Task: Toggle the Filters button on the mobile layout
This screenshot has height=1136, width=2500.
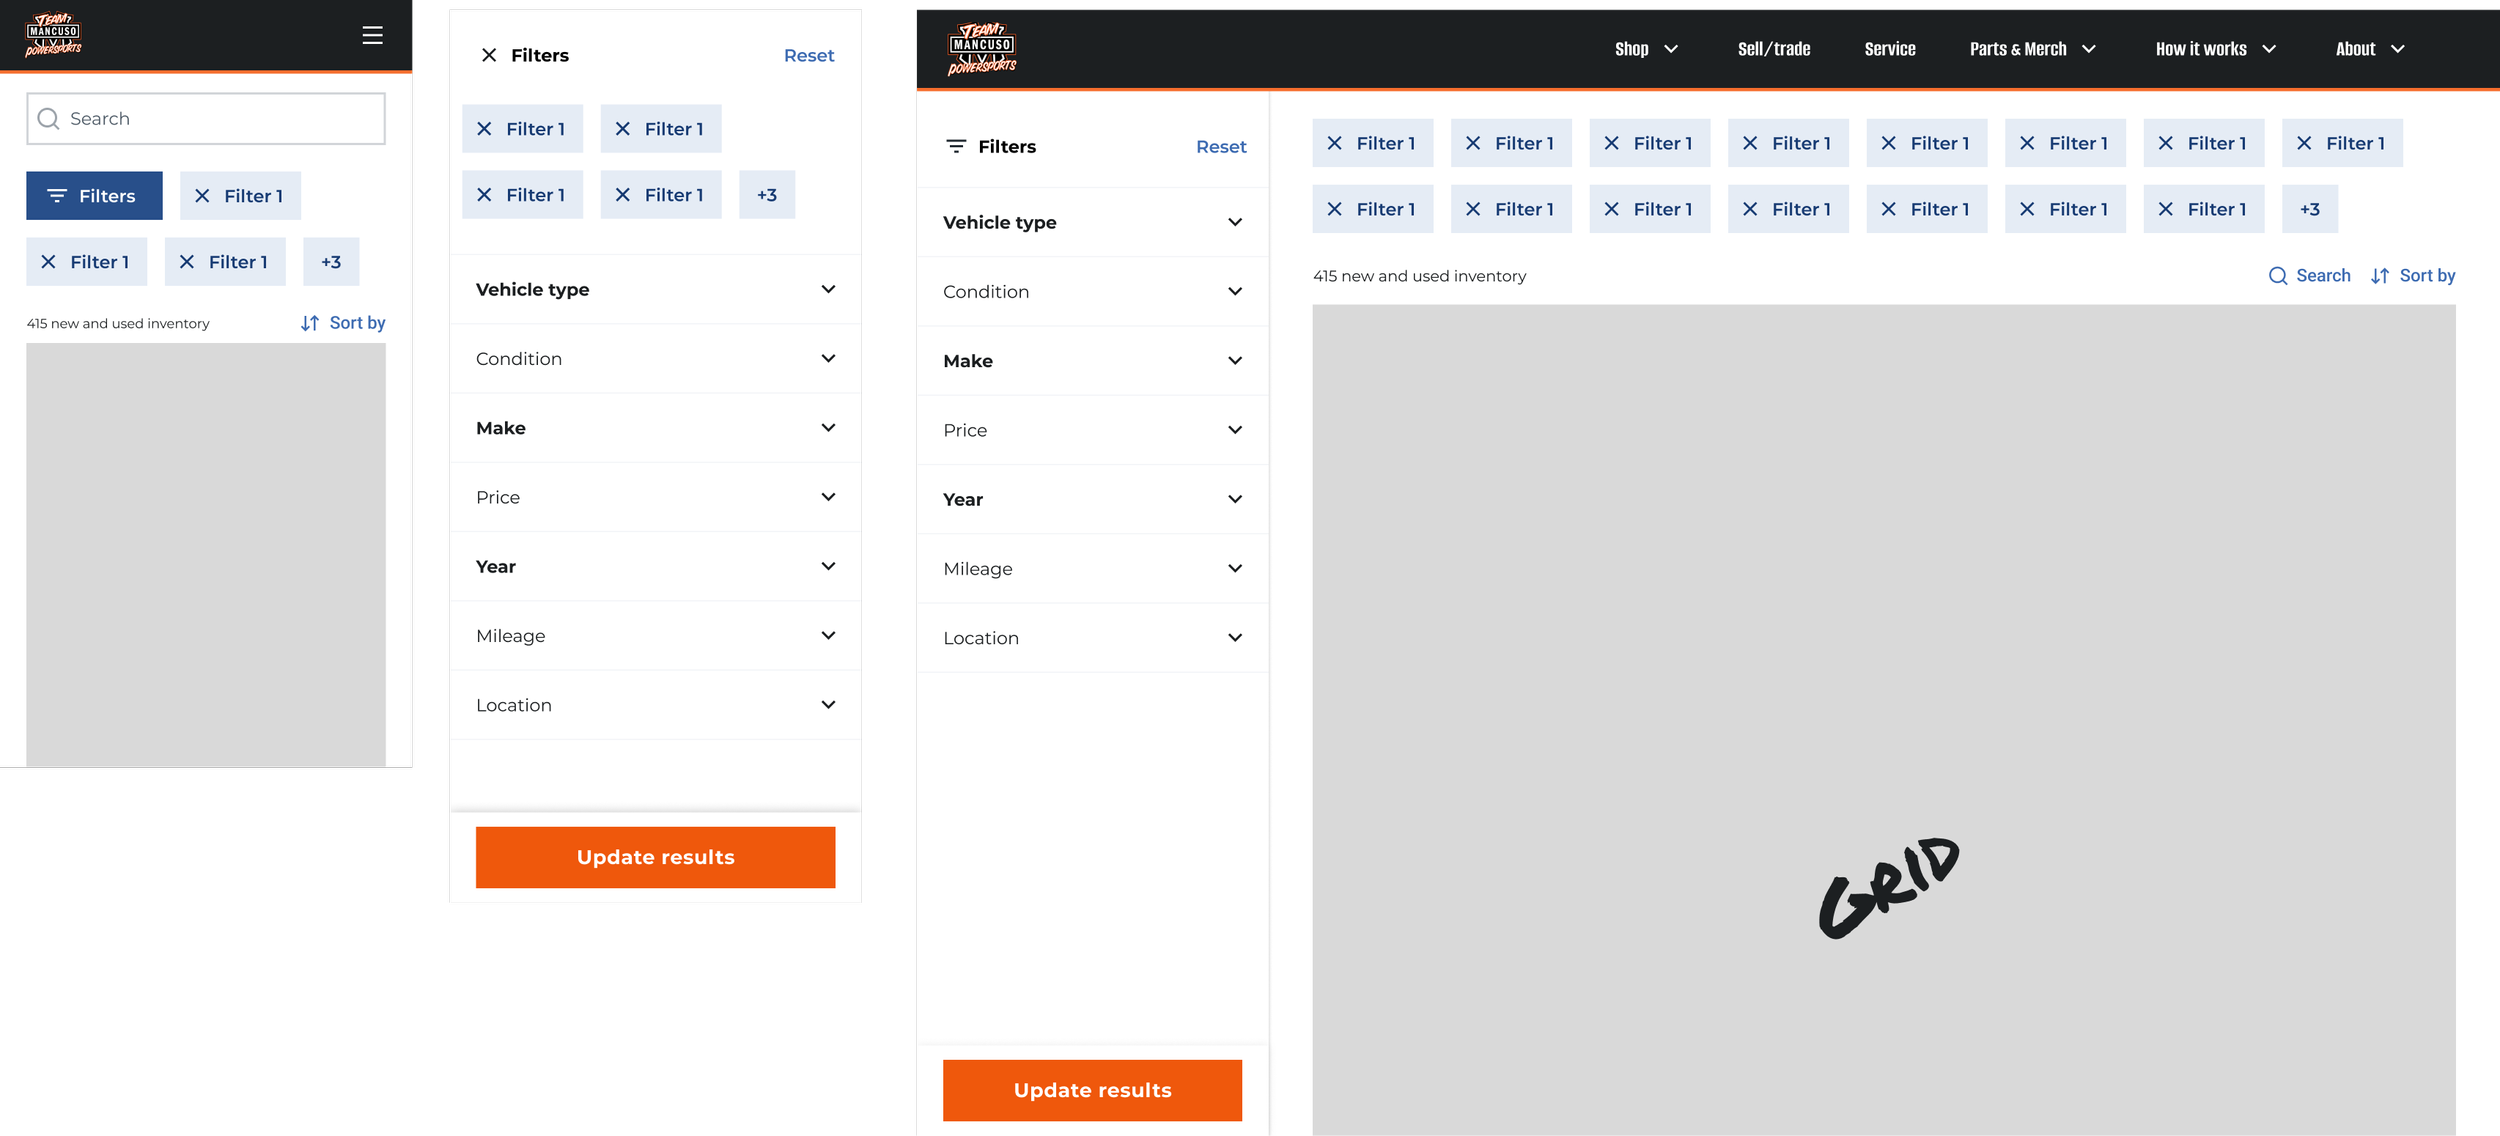Action: coord(94,195)
